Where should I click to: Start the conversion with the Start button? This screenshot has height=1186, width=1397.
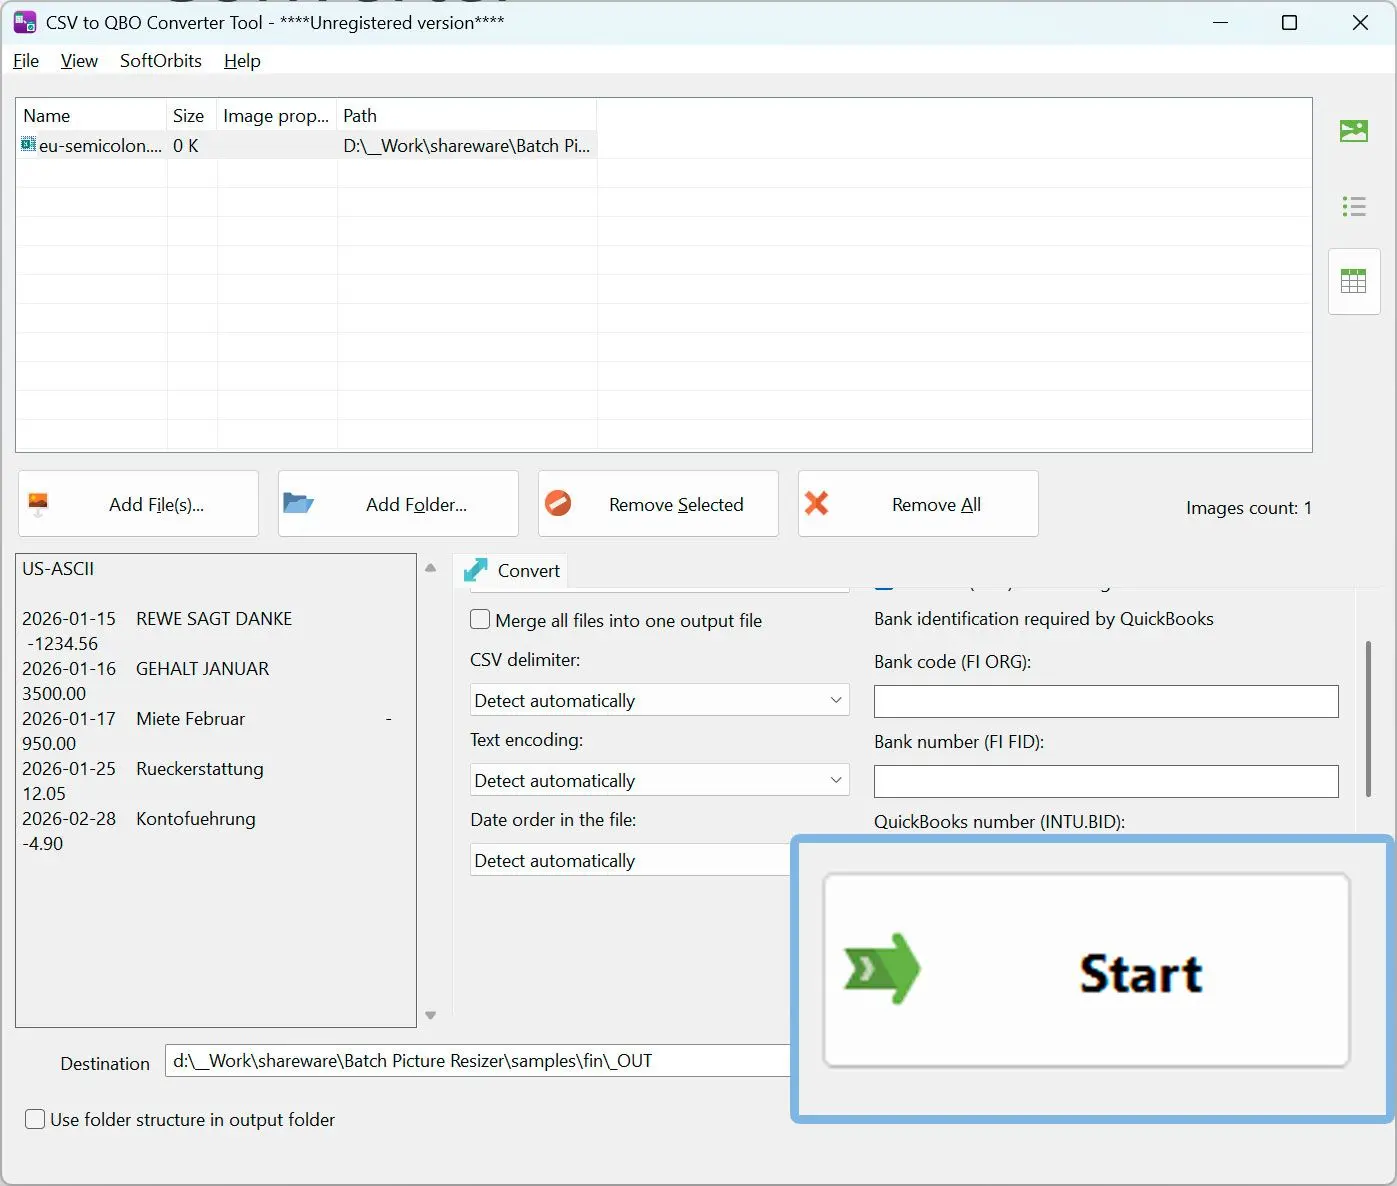1086,971
